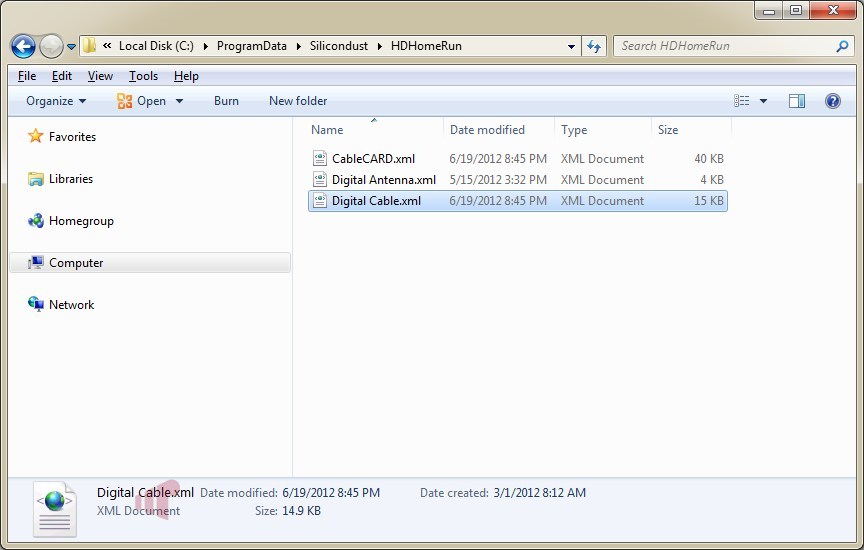Click 5/15/2012 3:32 PM date cell
Screen dimensions: 864x550
click(x=498, y=180)
